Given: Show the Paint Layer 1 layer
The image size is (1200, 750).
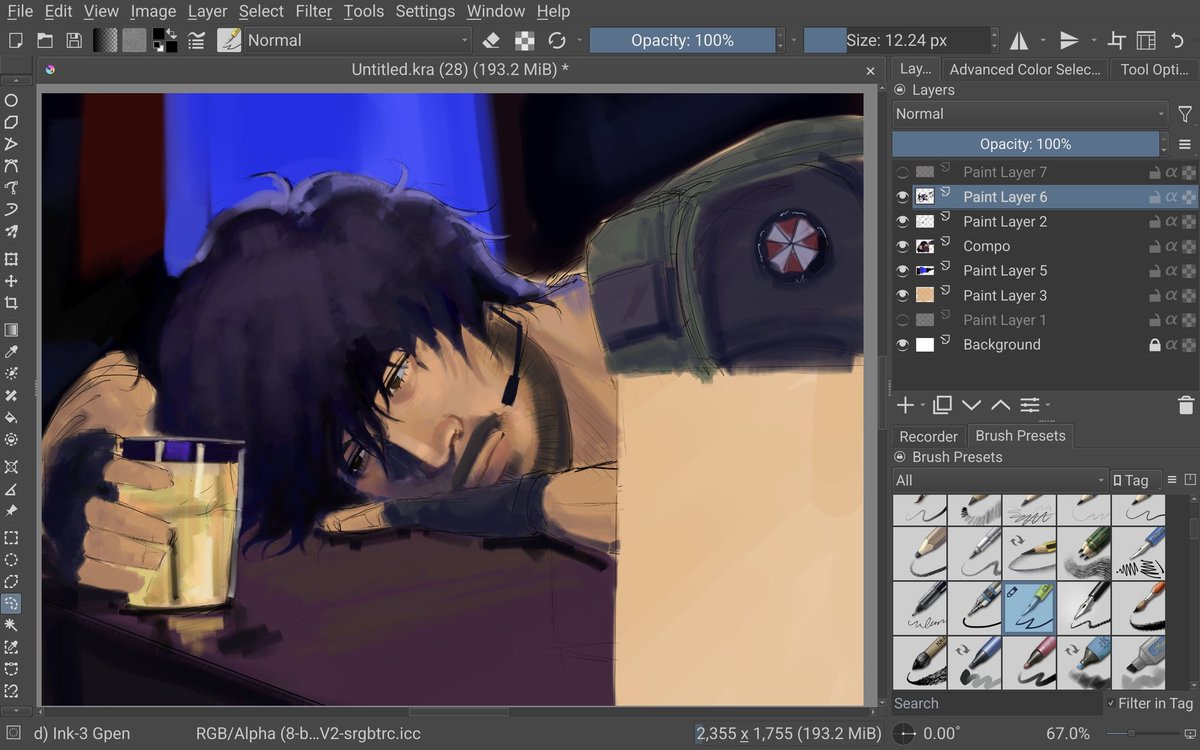Looking at the screenshot, I should click(903, 320).
